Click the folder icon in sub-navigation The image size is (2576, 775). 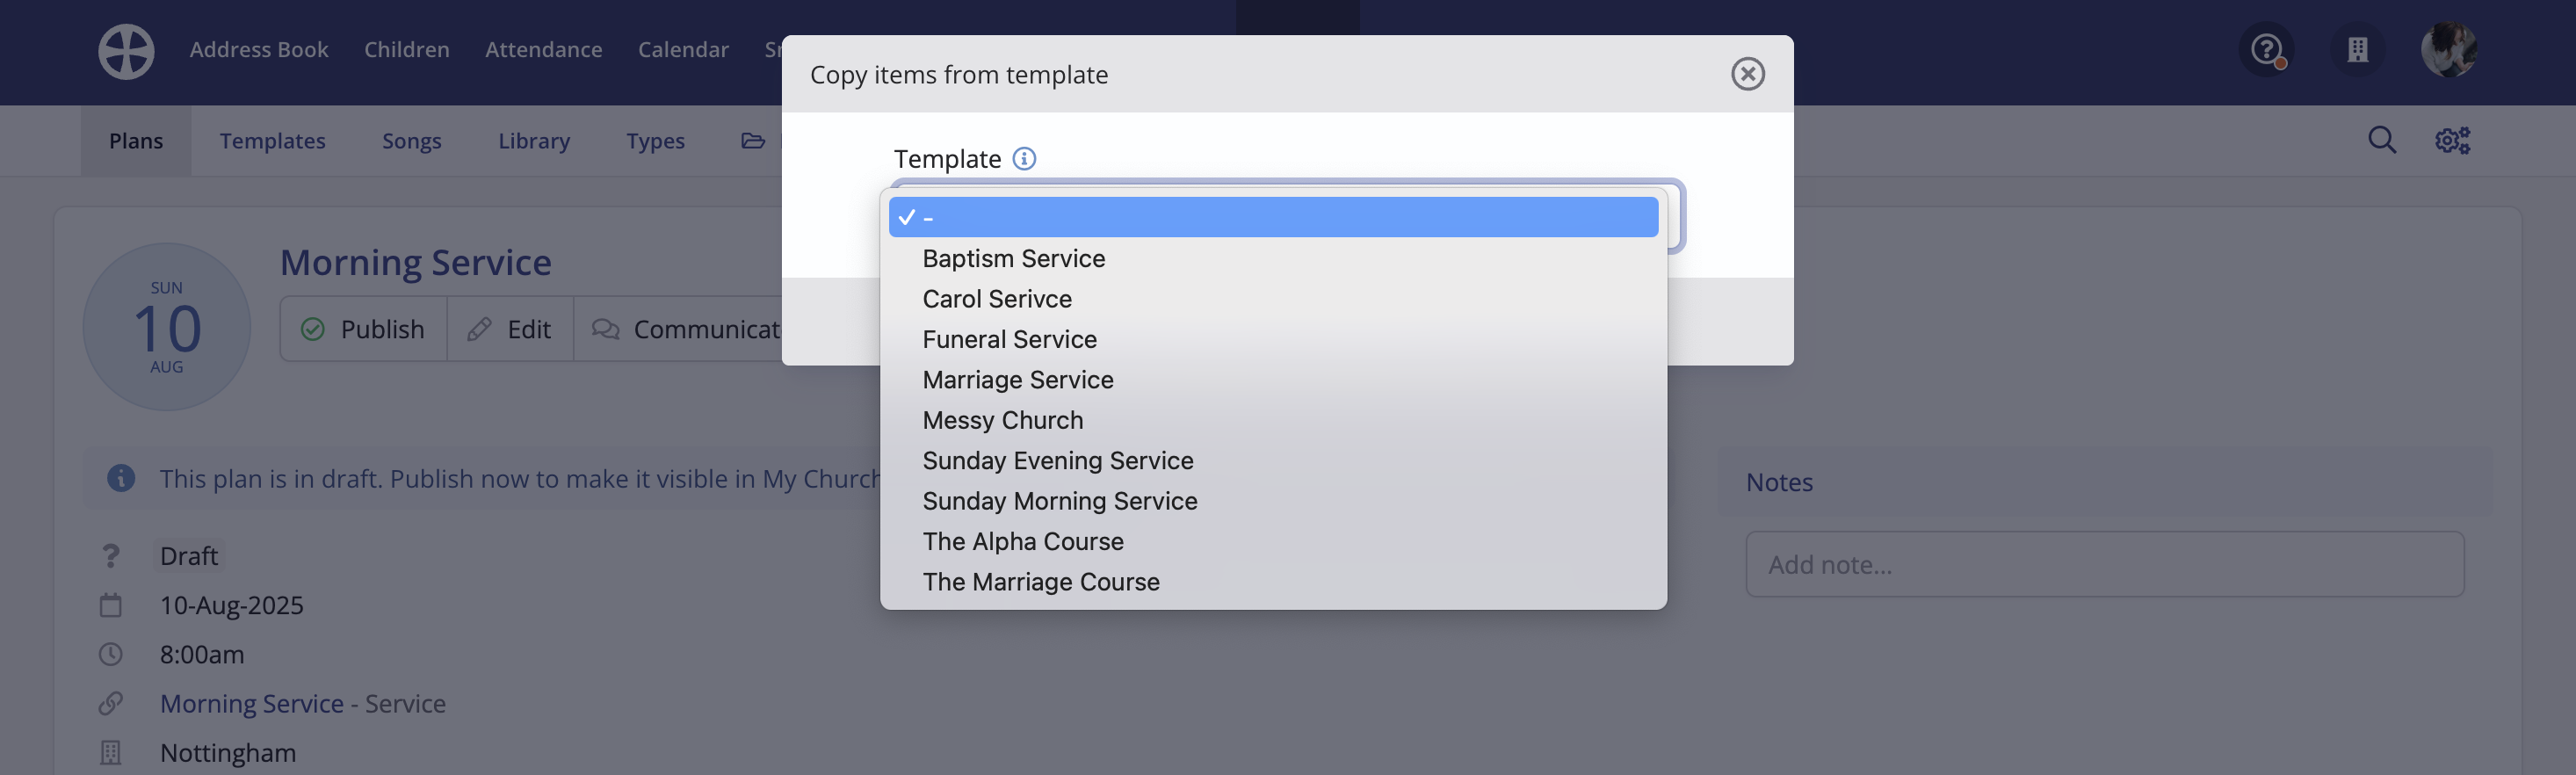[x=753, y=141]
